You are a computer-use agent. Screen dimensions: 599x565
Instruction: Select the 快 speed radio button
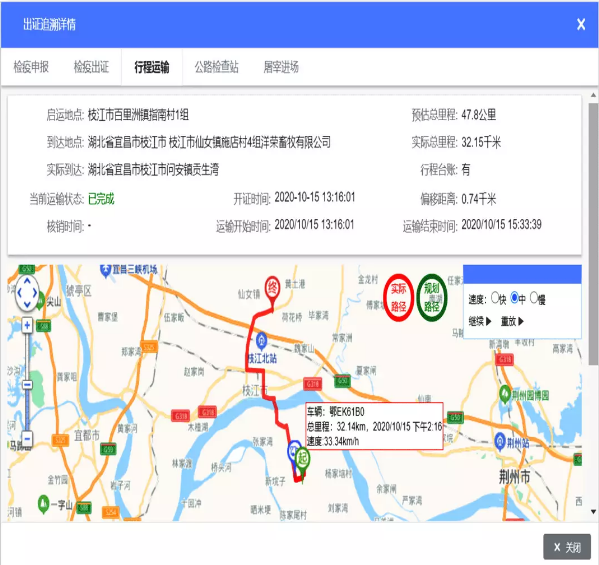pyautogui.click(x=495, y=297)
